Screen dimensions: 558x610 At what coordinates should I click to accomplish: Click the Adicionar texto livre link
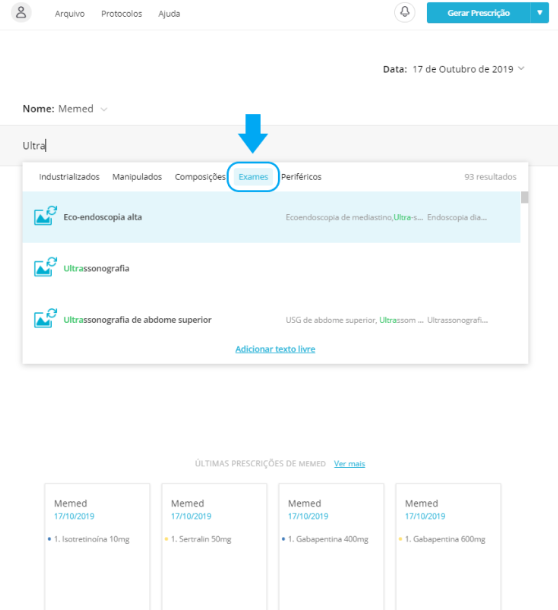(275, 349)
